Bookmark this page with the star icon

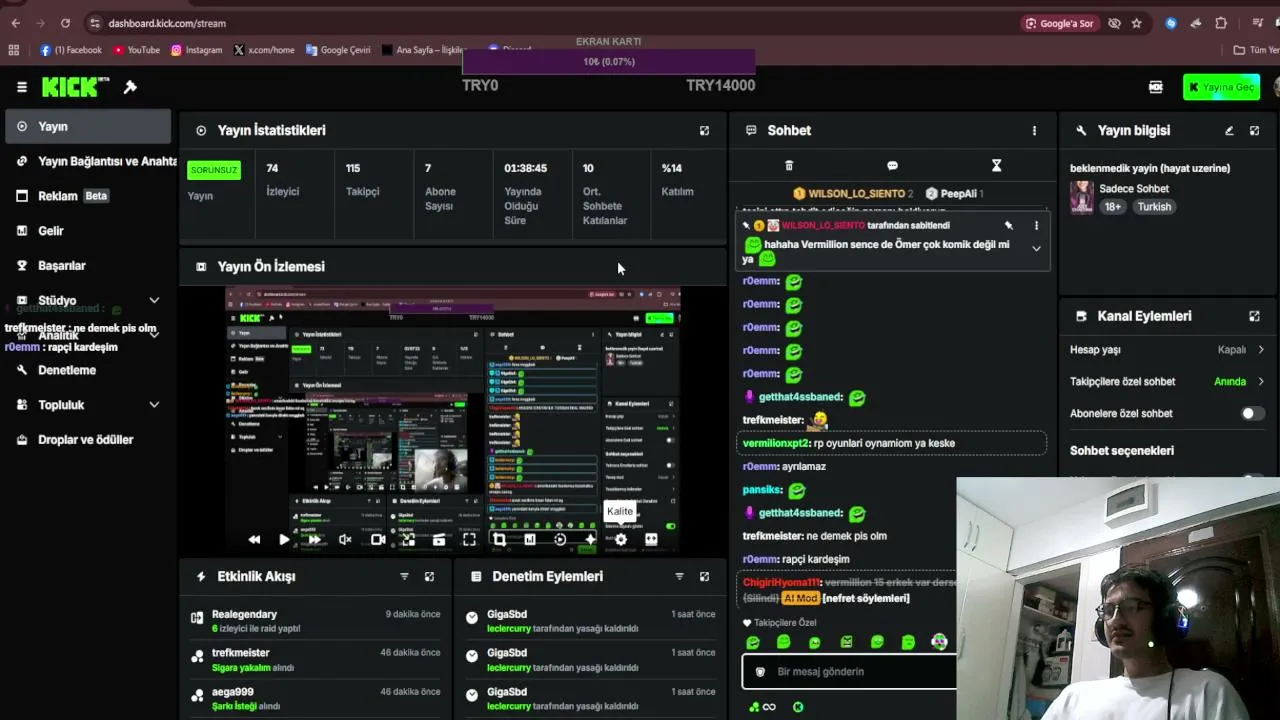tap(1137, 23)
